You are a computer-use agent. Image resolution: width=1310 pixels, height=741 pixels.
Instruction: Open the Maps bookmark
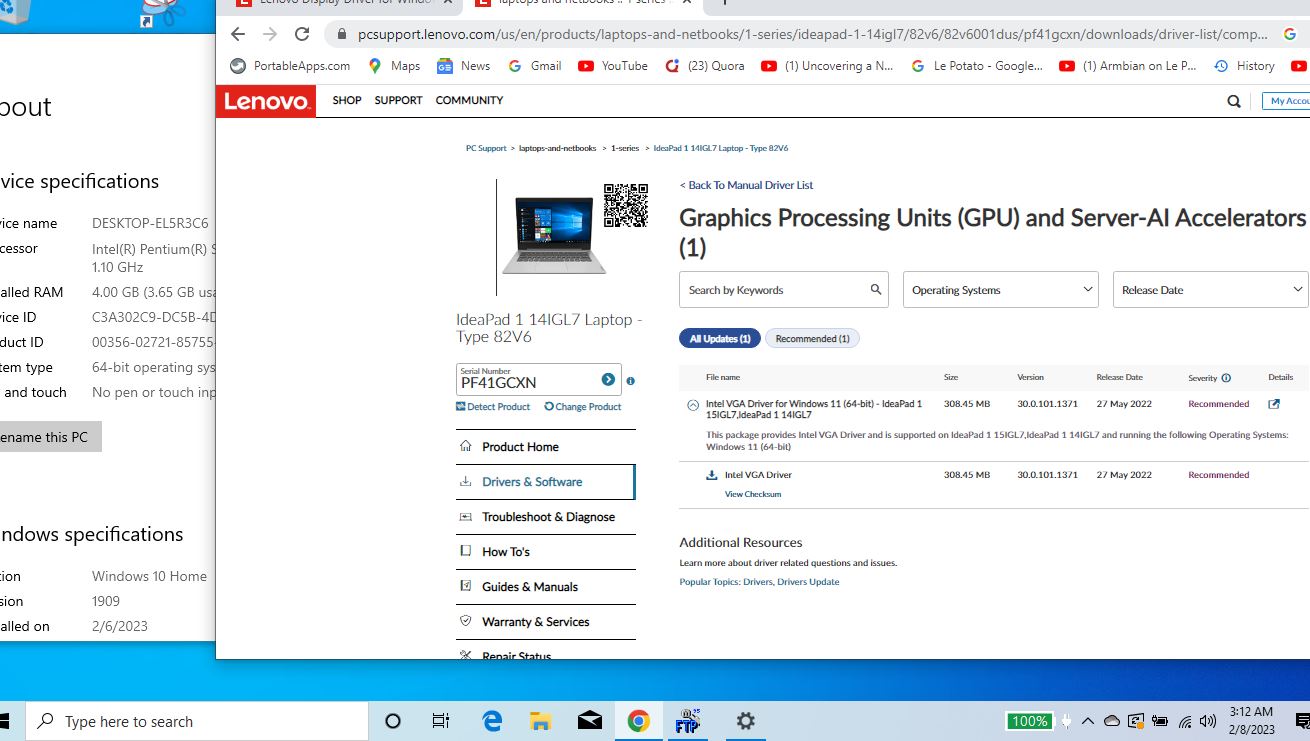coord(393,66)
